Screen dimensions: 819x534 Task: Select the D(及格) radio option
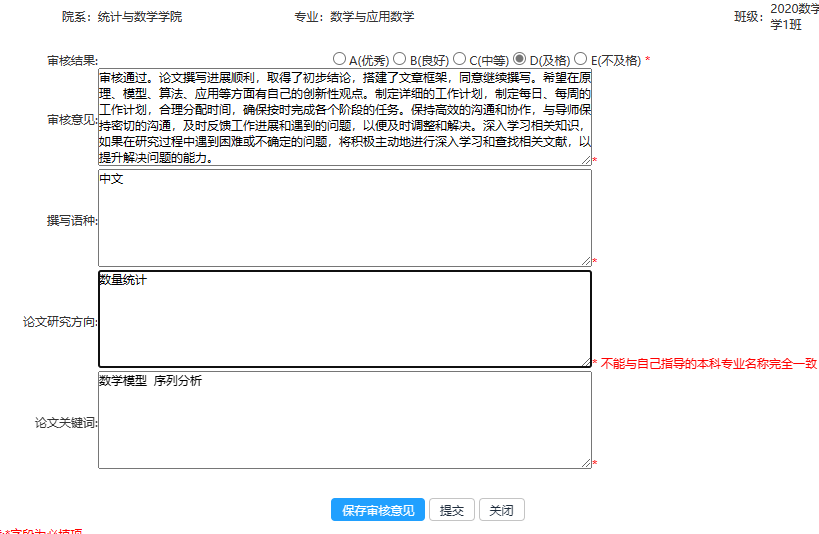(520, 59)
